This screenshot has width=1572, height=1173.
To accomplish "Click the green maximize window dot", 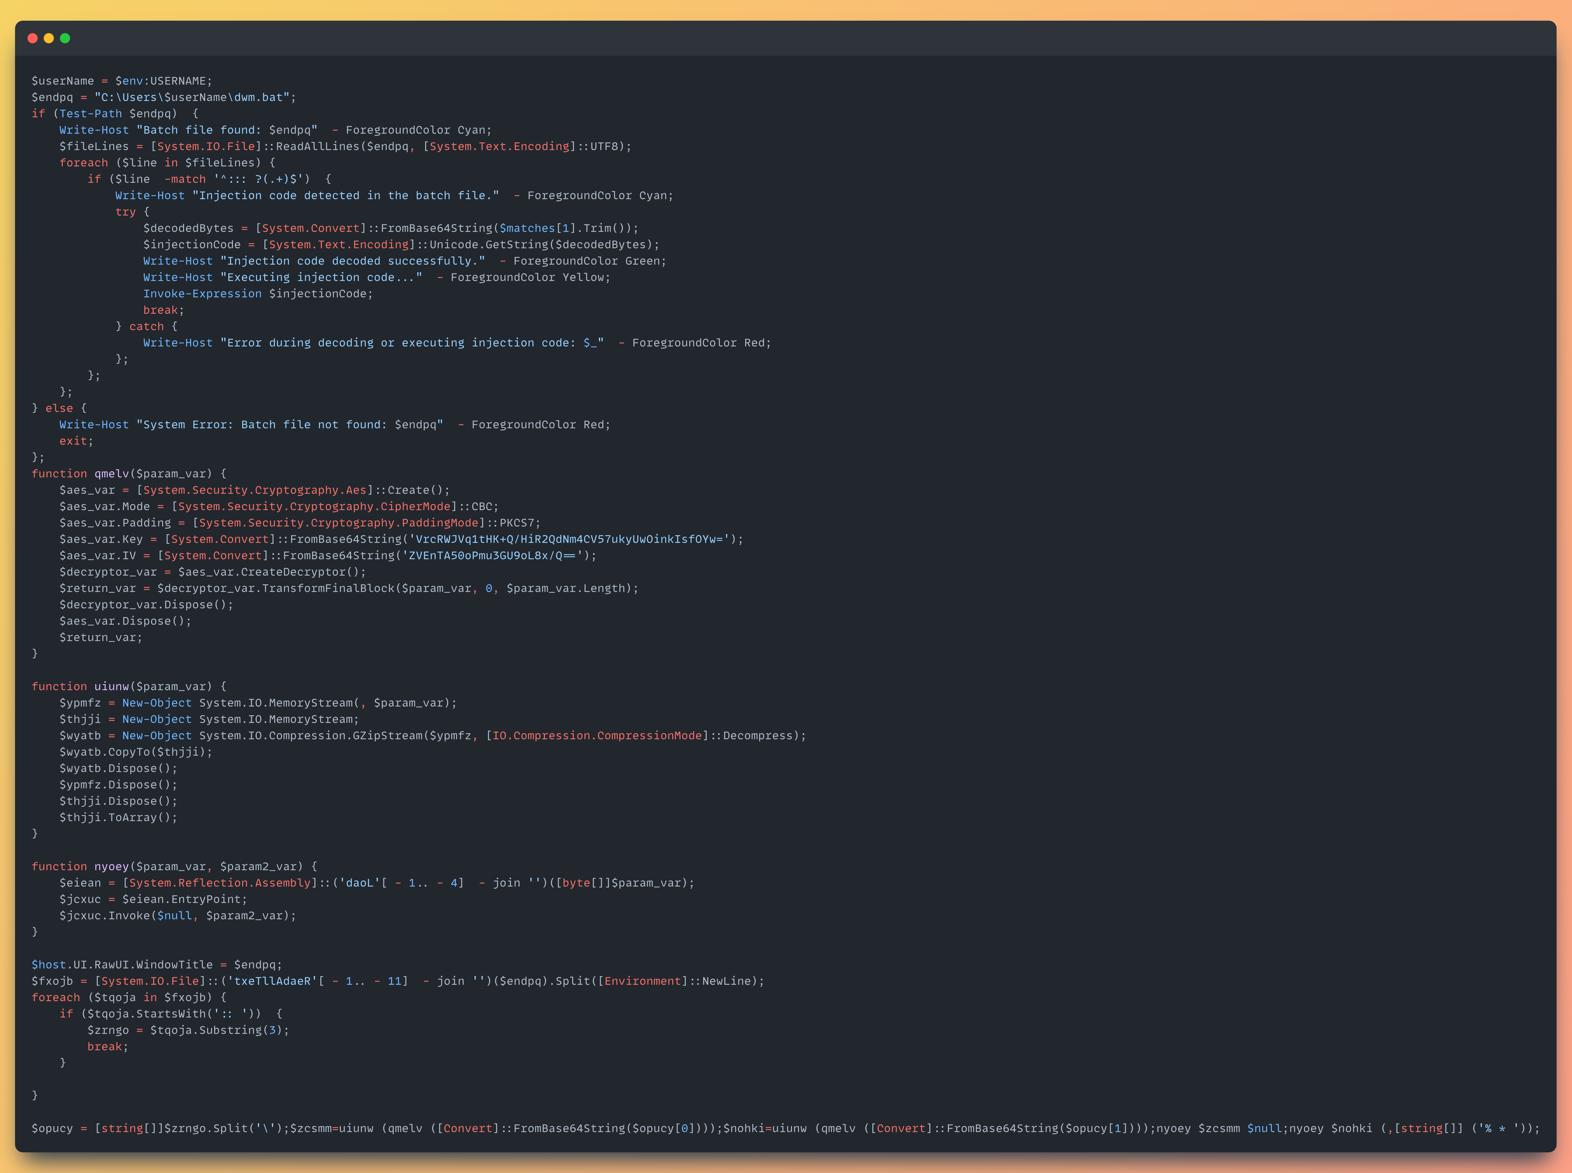I will [65, 38].
